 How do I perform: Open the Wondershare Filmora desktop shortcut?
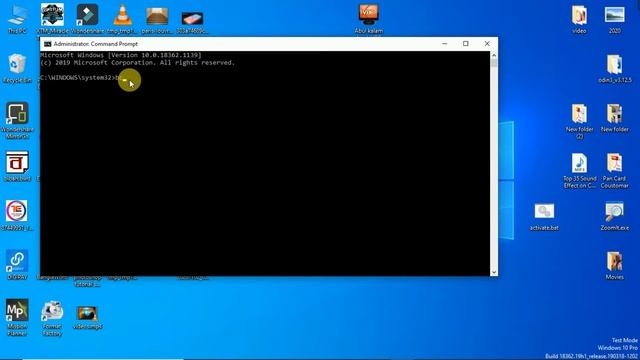point(87,18)
